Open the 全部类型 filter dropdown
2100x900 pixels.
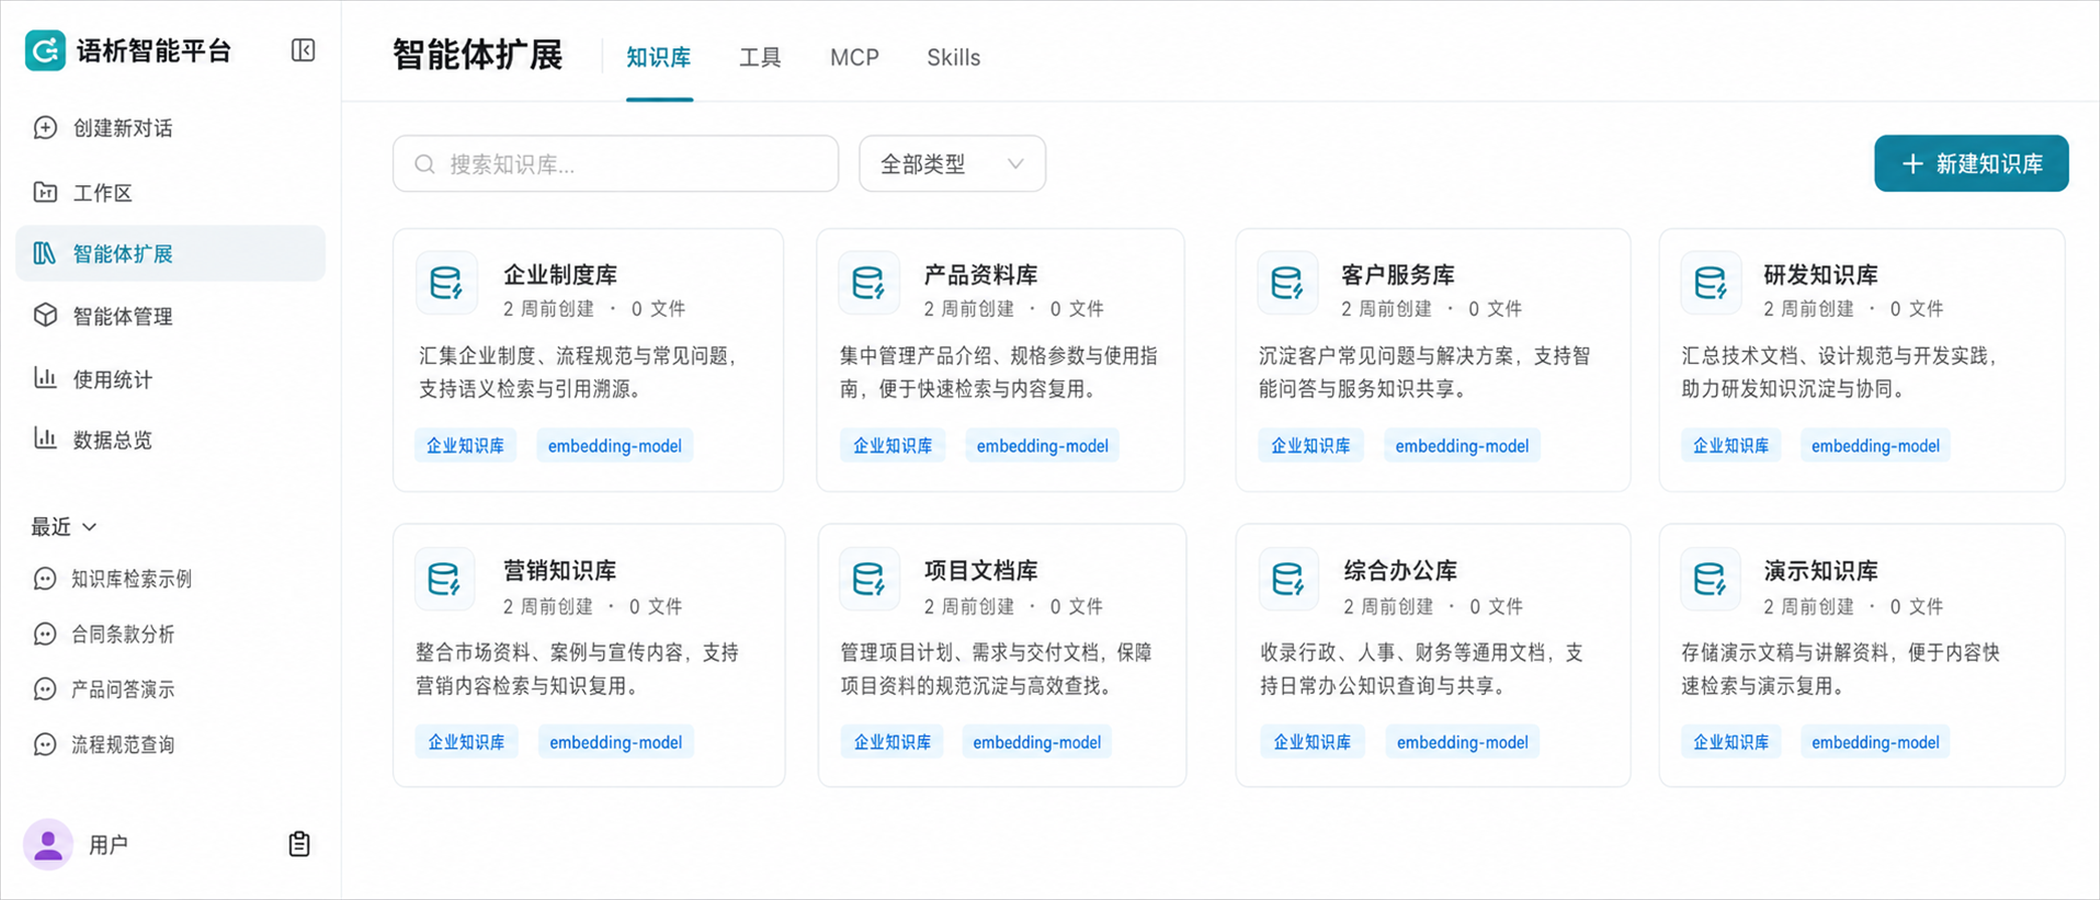[x=952, y=164]
